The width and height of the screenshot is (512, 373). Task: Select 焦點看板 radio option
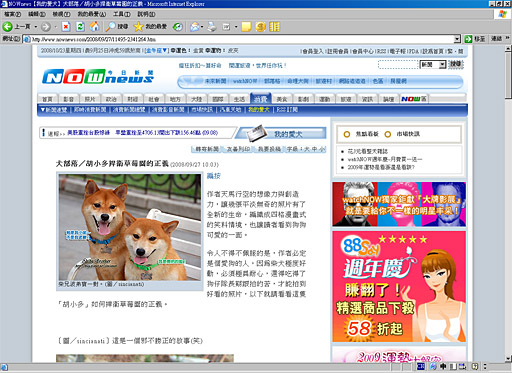[x=347, y=134]
